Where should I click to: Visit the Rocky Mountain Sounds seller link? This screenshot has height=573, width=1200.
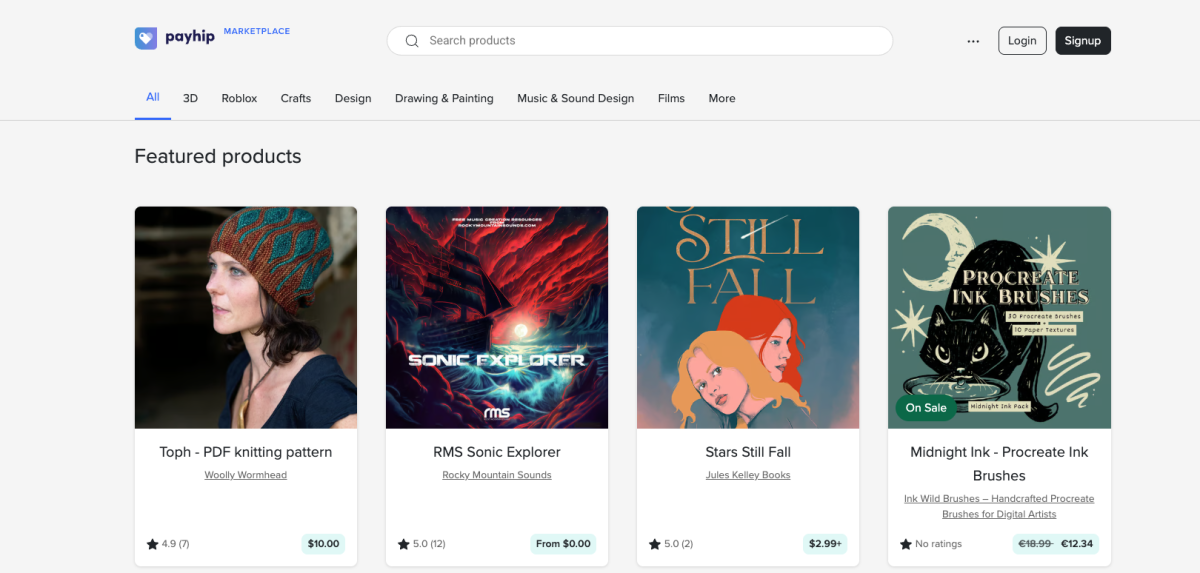(x=497, y=475)
